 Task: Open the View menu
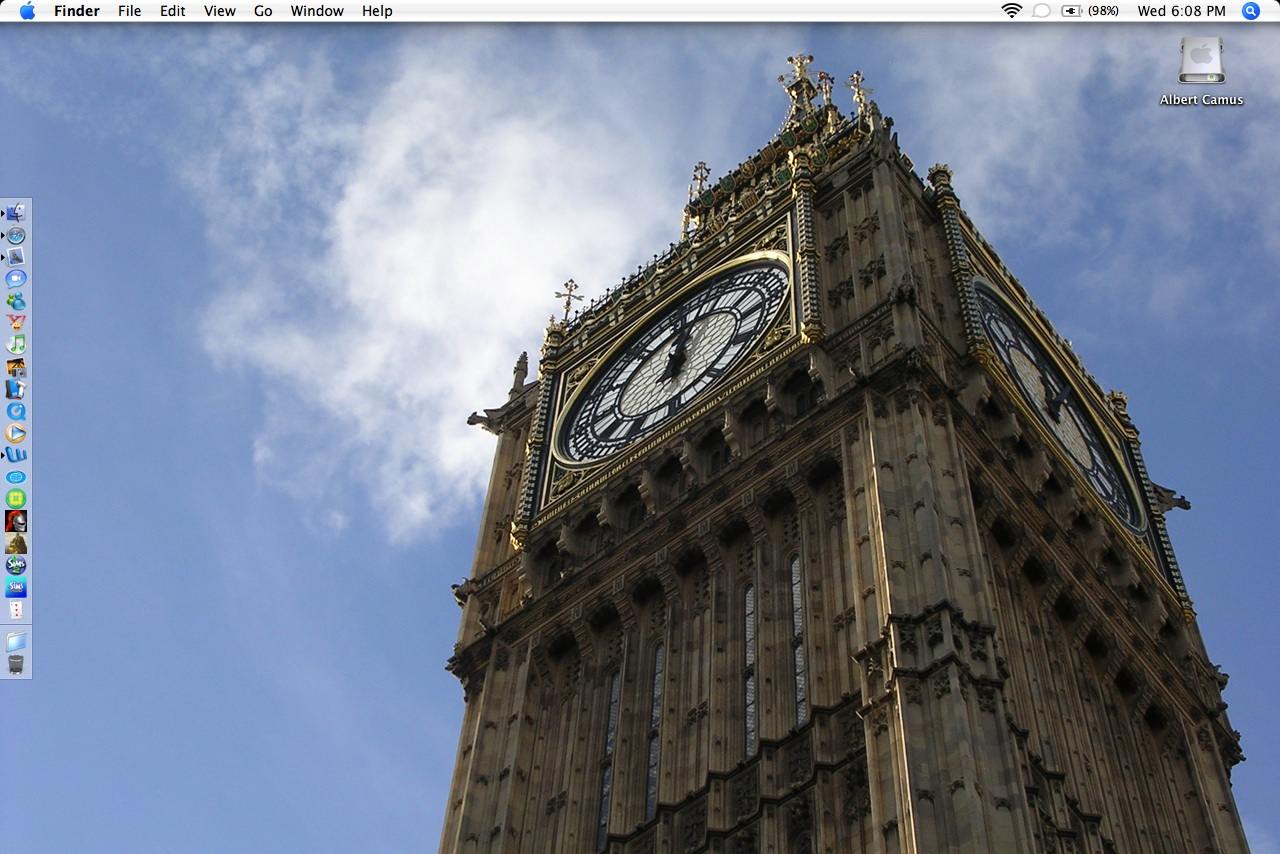tap(220, 11)
